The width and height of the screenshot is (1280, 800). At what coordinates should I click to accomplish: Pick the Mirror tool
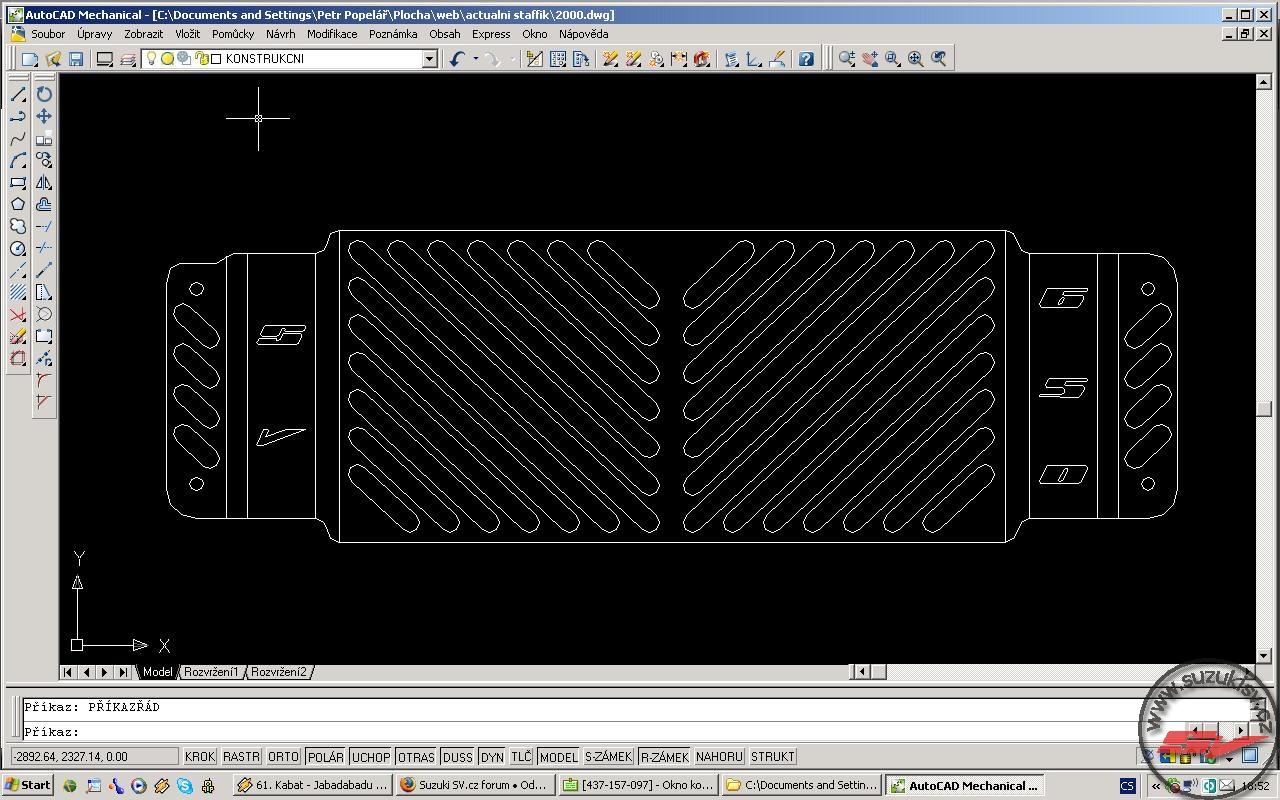(44, 182)
